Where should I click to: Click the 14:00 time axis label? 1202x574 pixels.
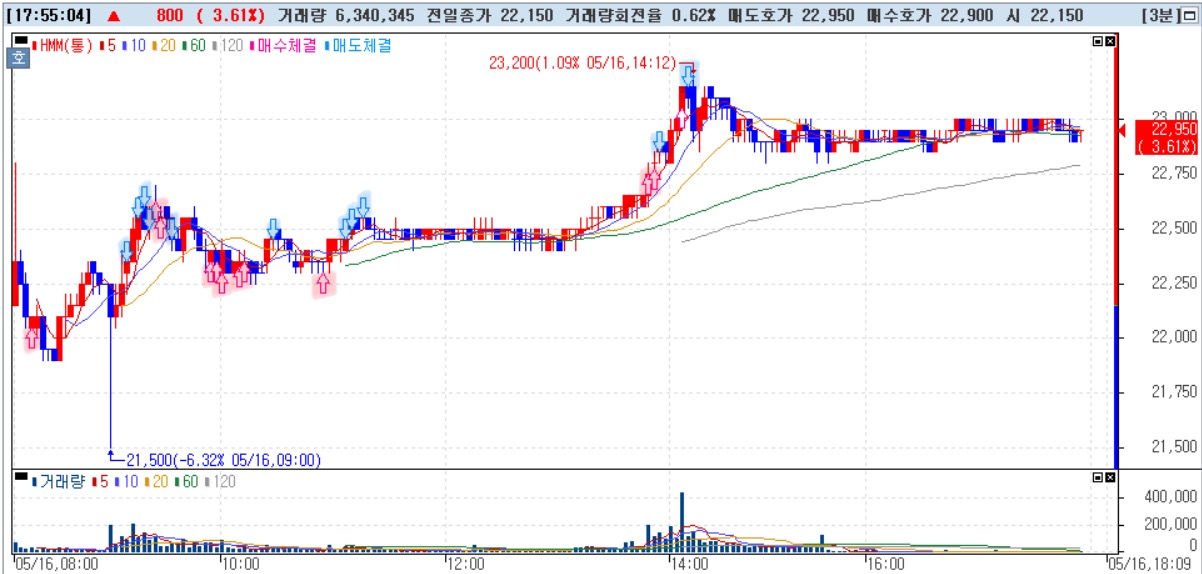tap(690, 564)
